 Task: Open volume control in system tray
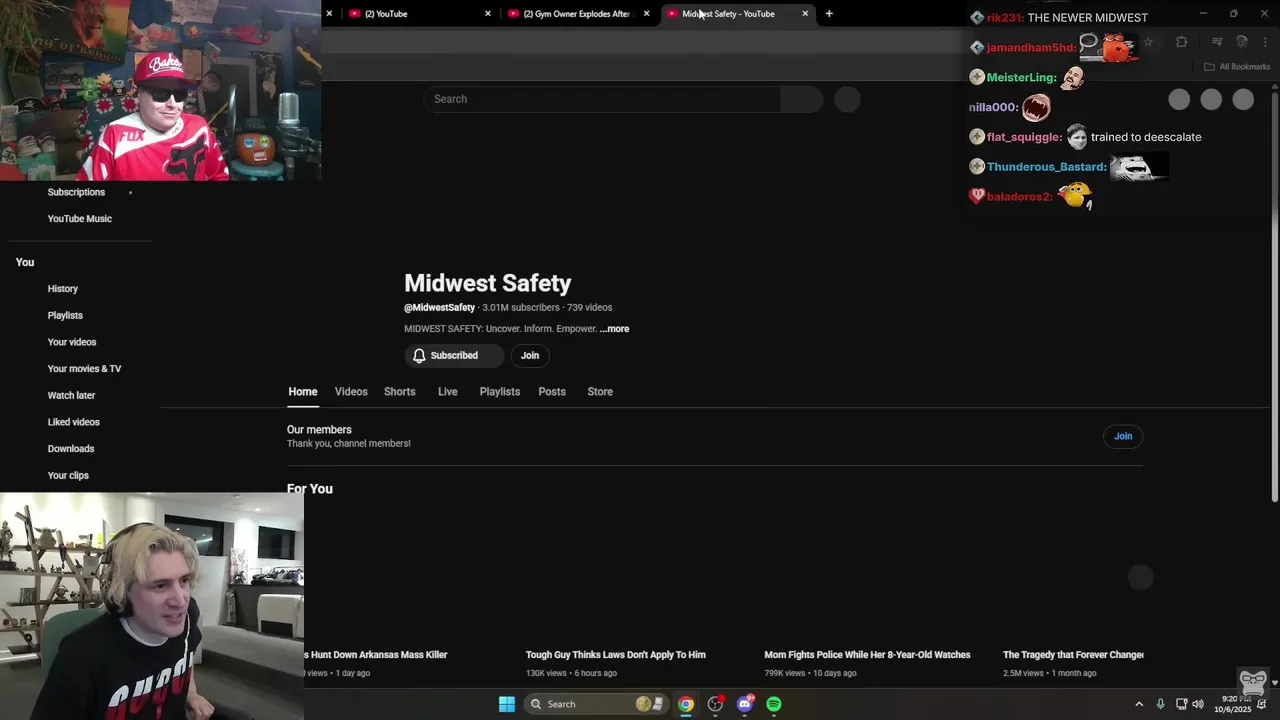tap(1198, 704)
